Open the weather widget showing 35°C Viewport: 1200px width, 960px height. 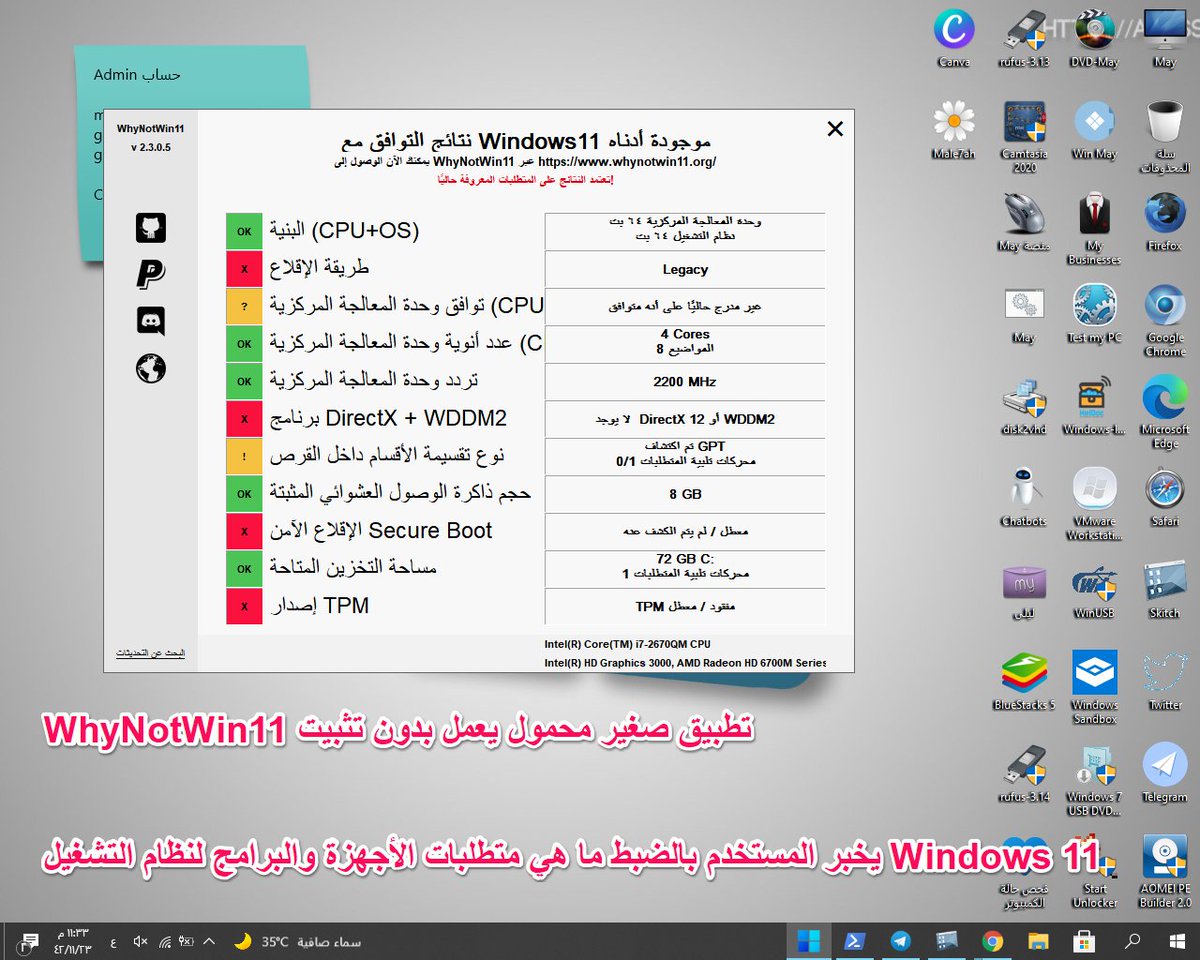pos(297,941)
